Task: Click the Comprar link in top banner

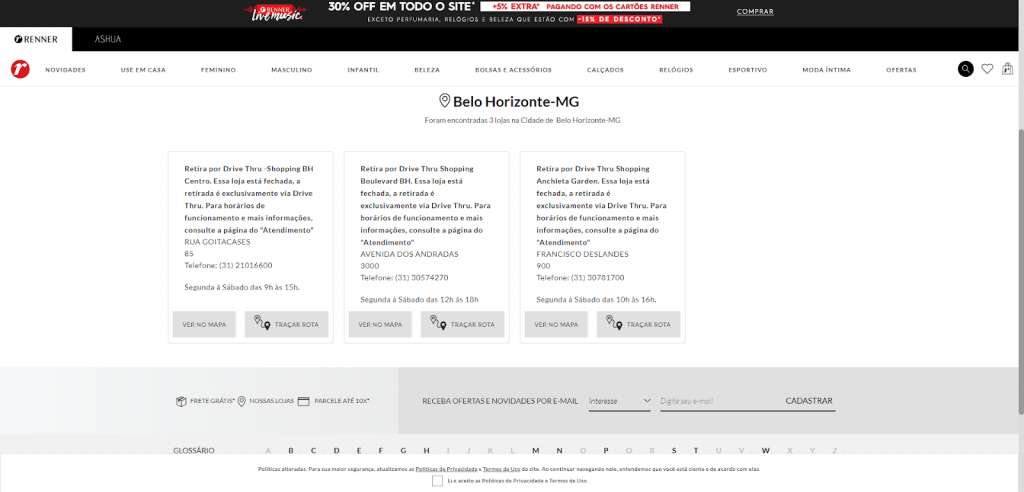Action: pos(755,12)
